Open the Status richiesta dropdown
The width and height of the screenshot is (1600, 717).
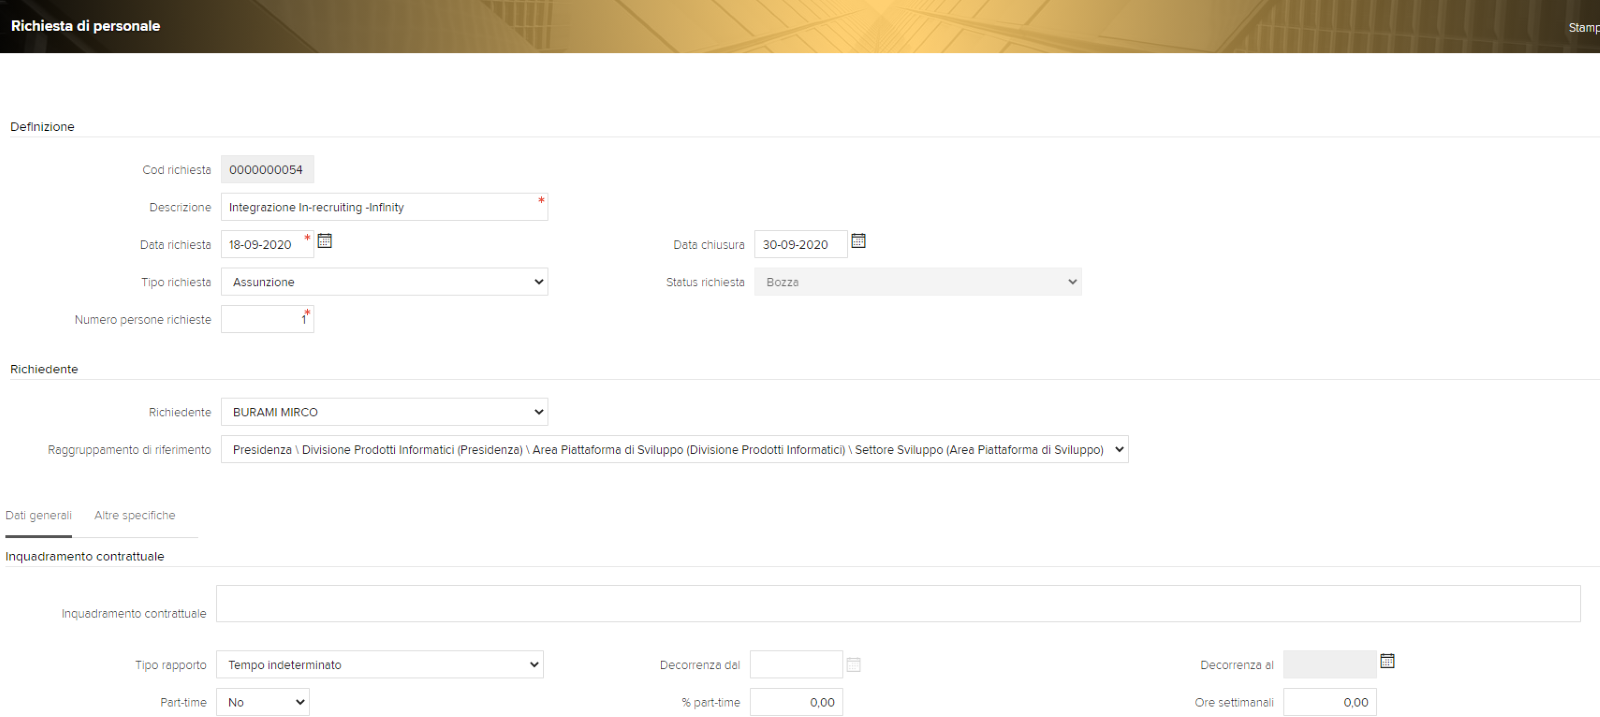click(918, 282)
